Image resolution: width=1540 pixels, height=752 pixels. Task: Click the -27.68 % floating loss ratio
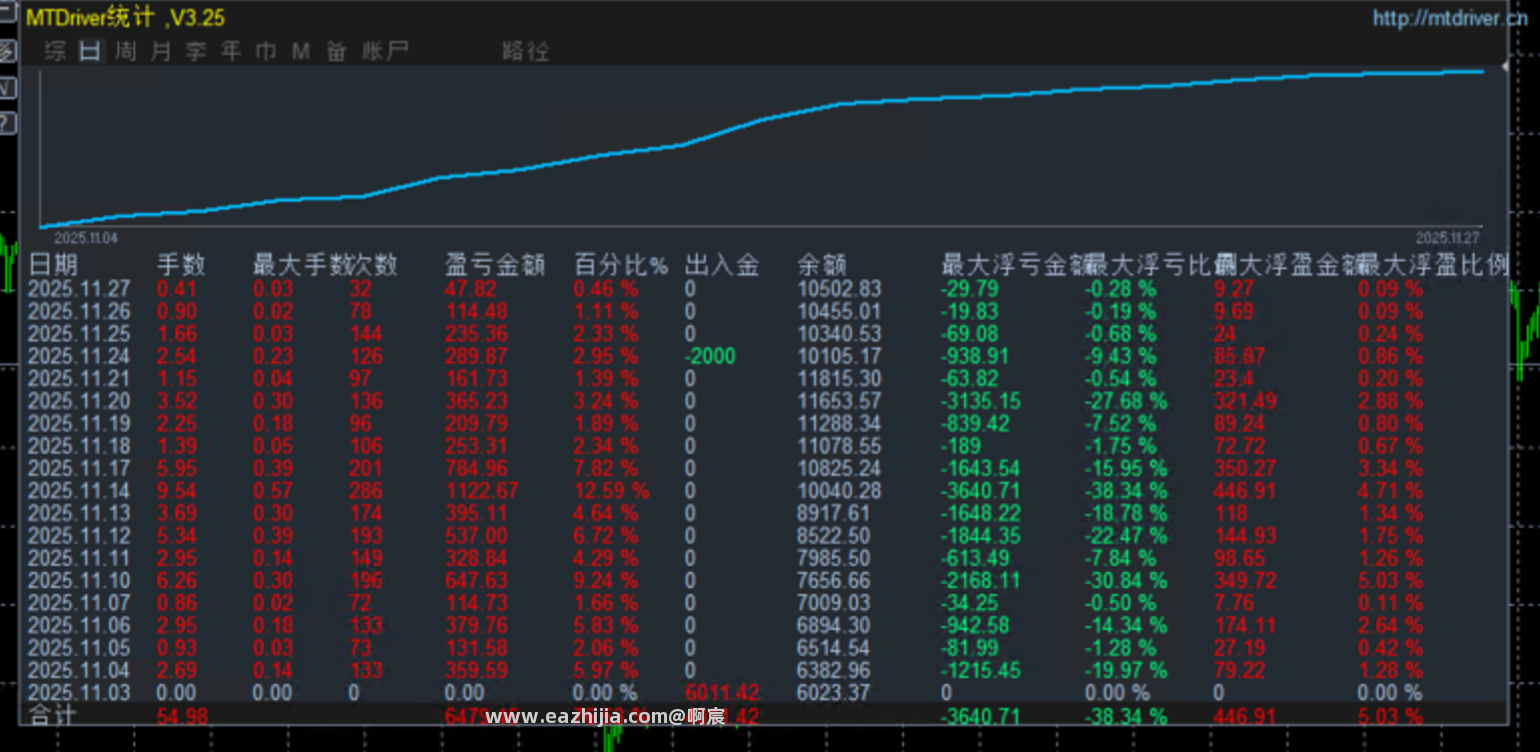[x=1126, y=401]
